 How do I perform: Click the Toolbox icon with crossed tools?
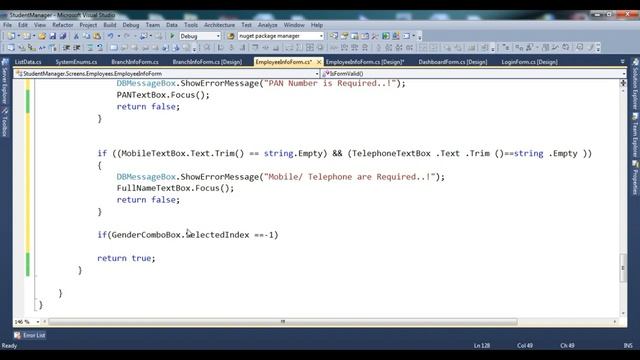[375, 36]
